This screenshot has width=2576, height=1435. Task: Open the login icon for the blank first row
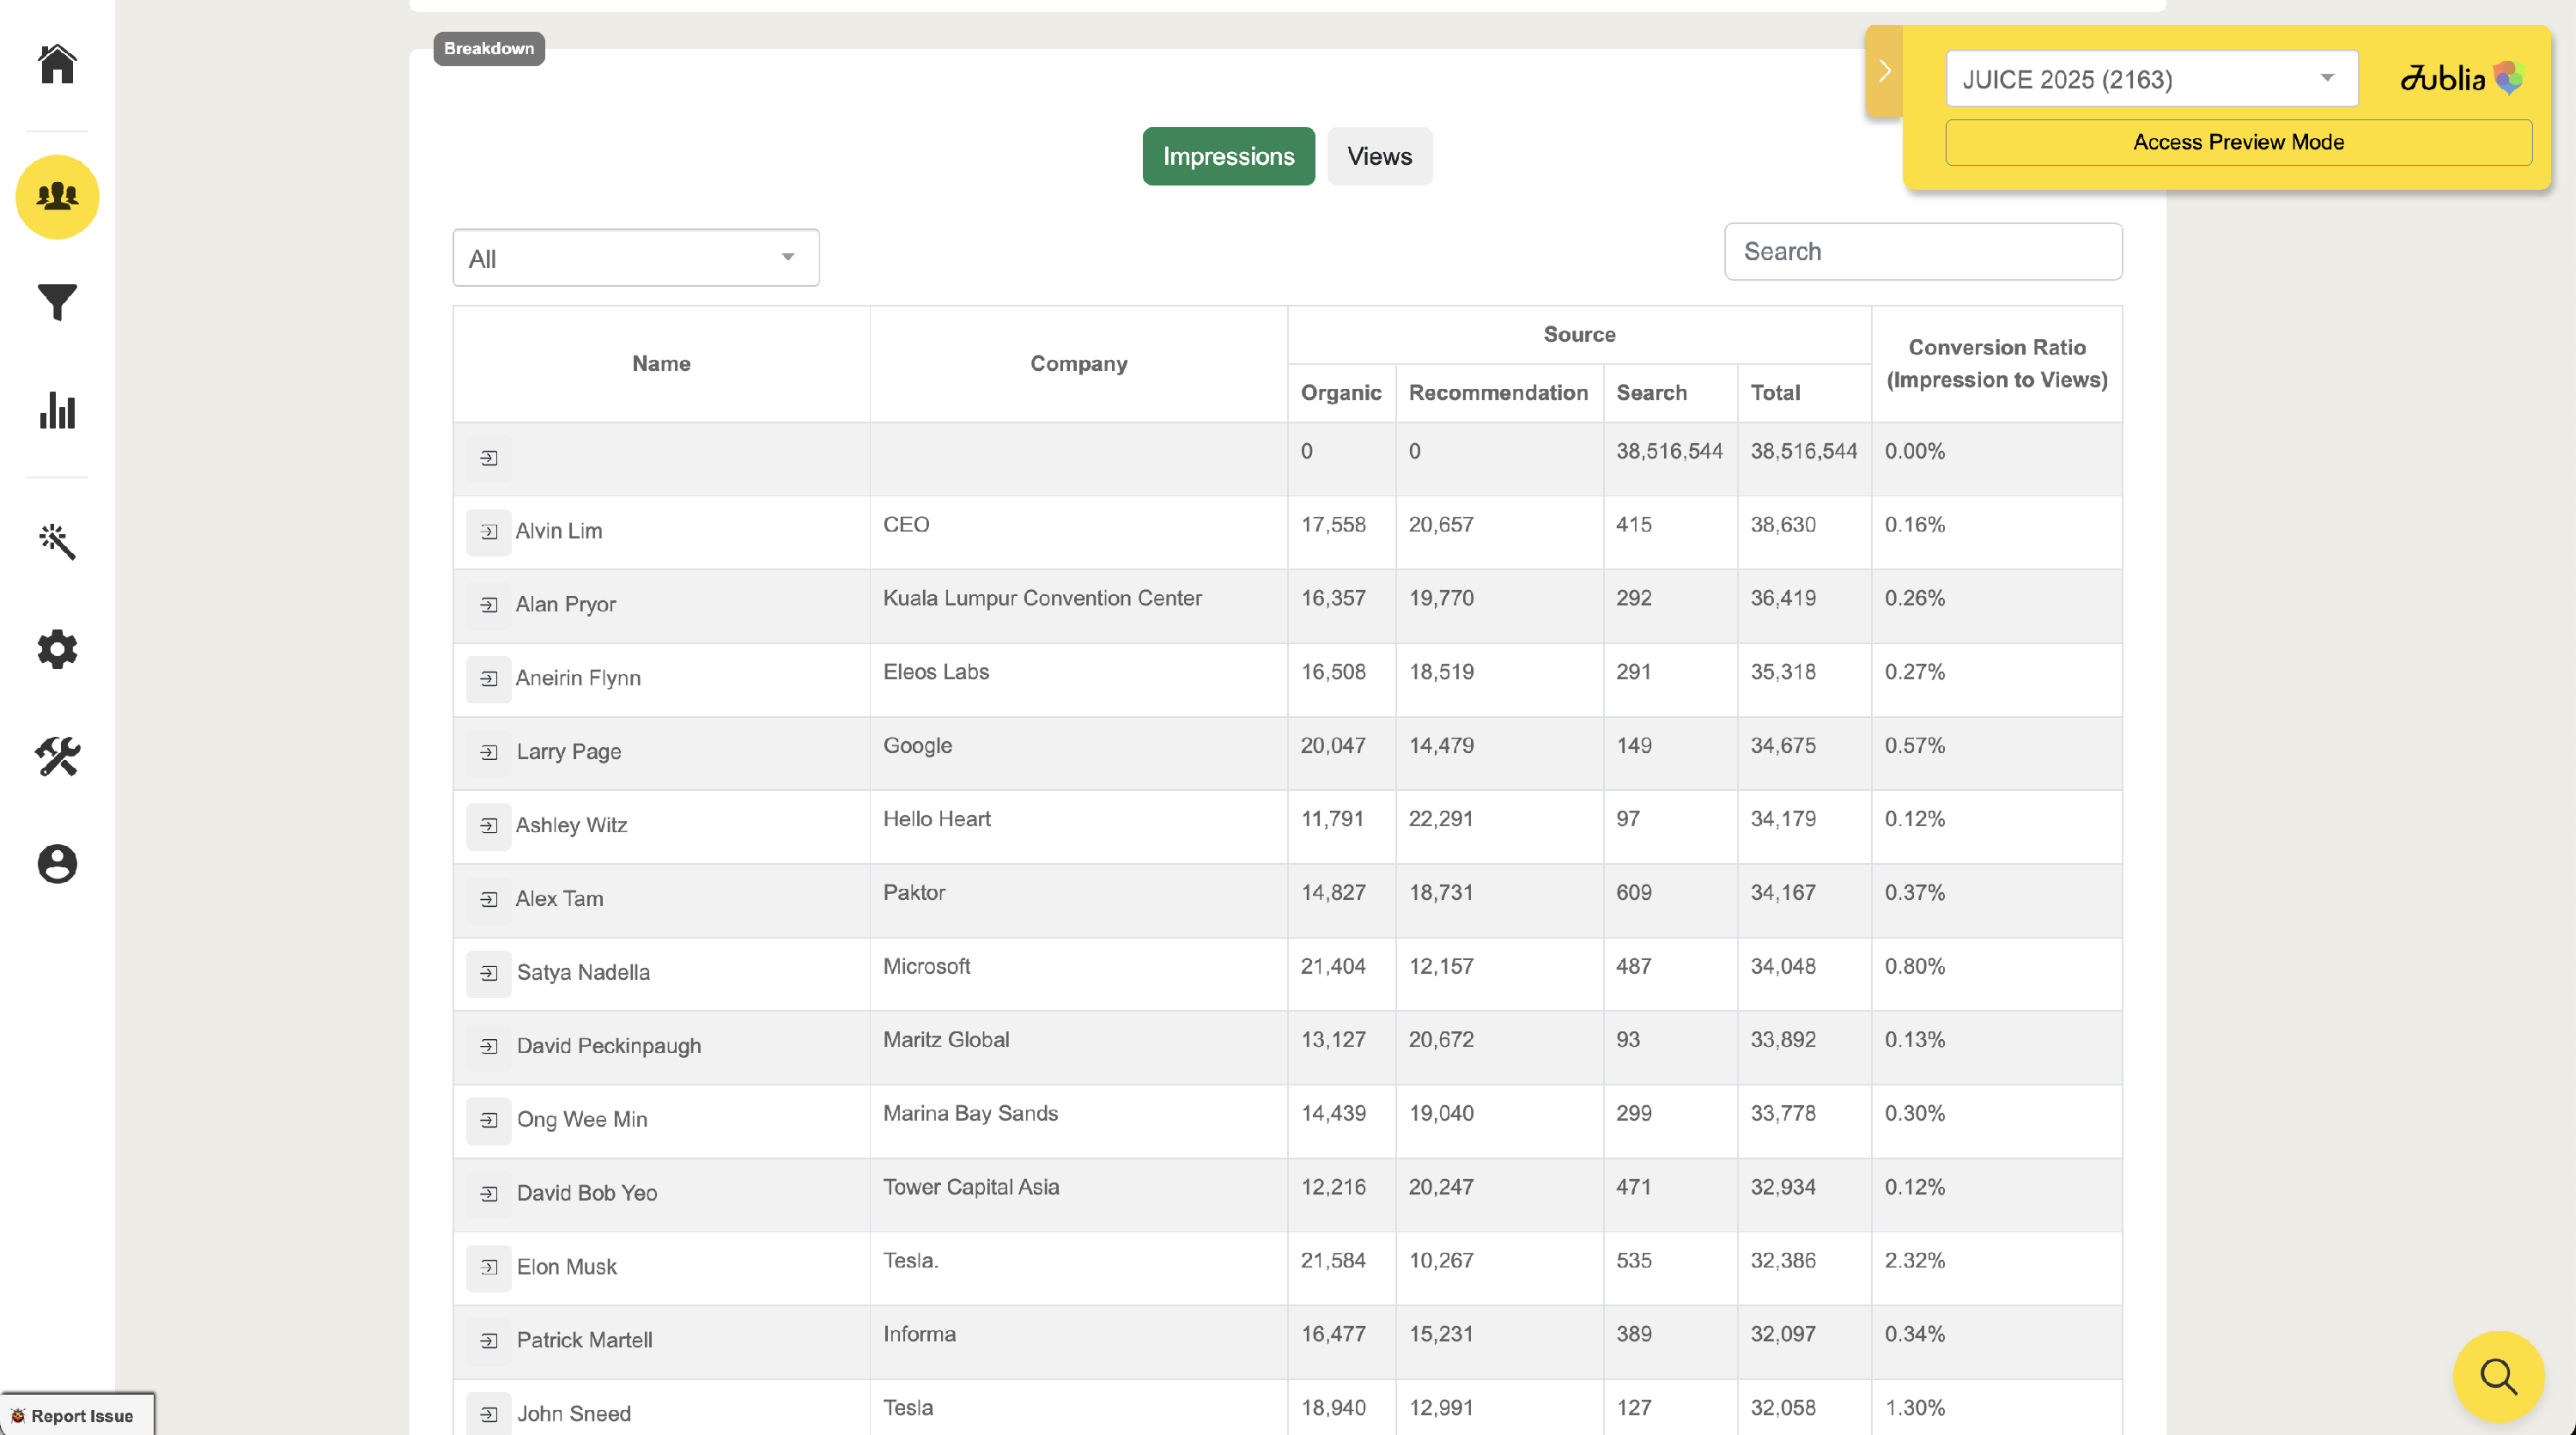click(489, 458)
